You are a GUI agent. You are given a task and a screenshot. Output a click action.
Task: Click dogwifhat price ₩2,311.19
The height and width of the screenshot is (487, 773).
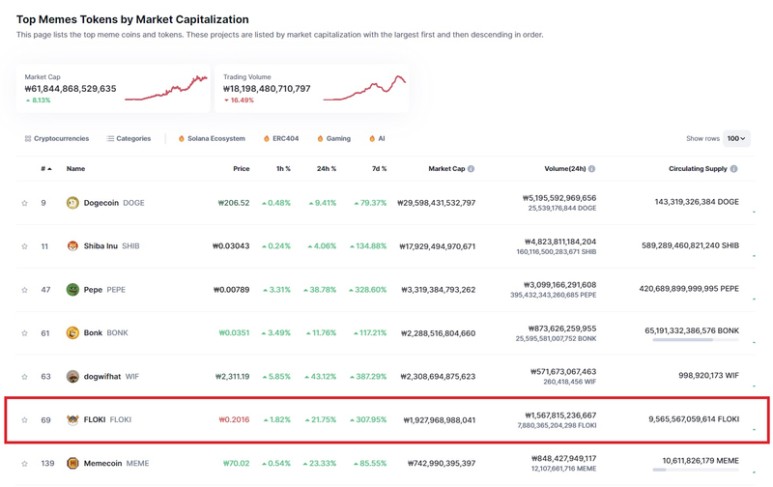(232, 376)
